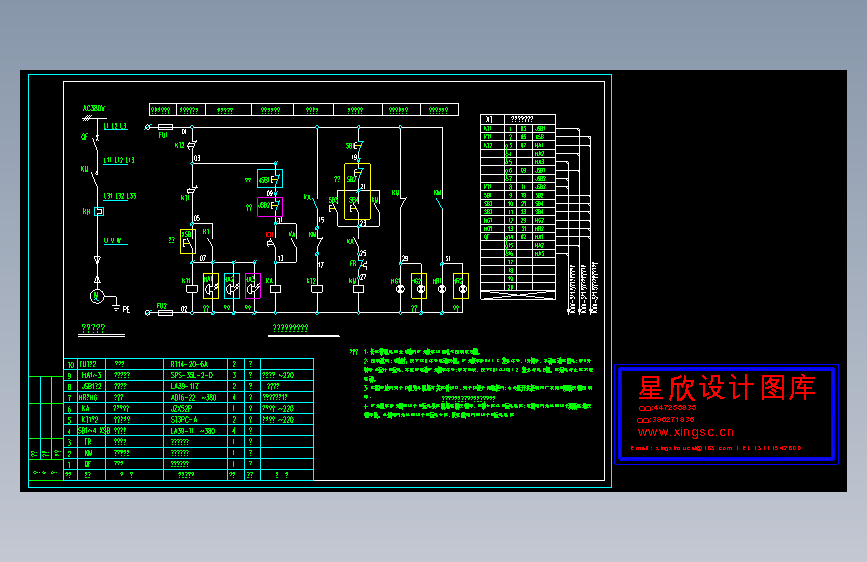Screen dimensions: 867x562
Task: Click the magenta-boxed JSB2 pushbutton contact
Action: (x=270, y=207)
